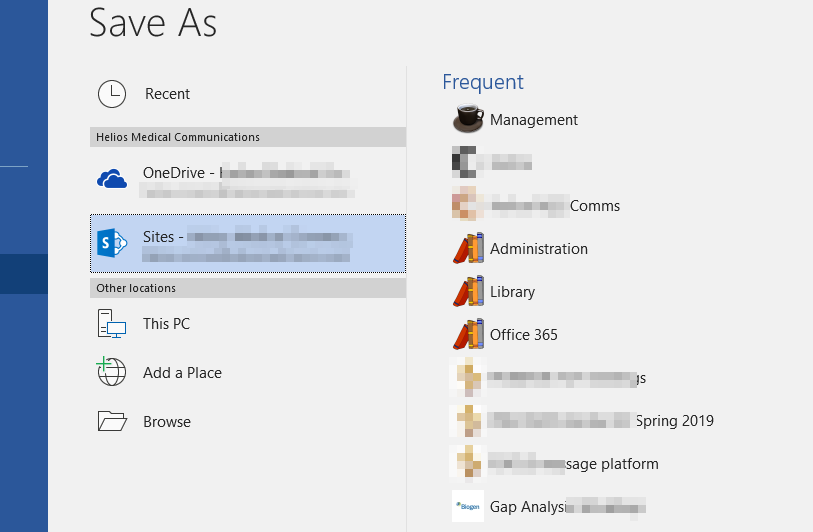This screenshot has height=532, width=813.
Task: Open Browse to pick a folder
Action: [x=167, y=422]
